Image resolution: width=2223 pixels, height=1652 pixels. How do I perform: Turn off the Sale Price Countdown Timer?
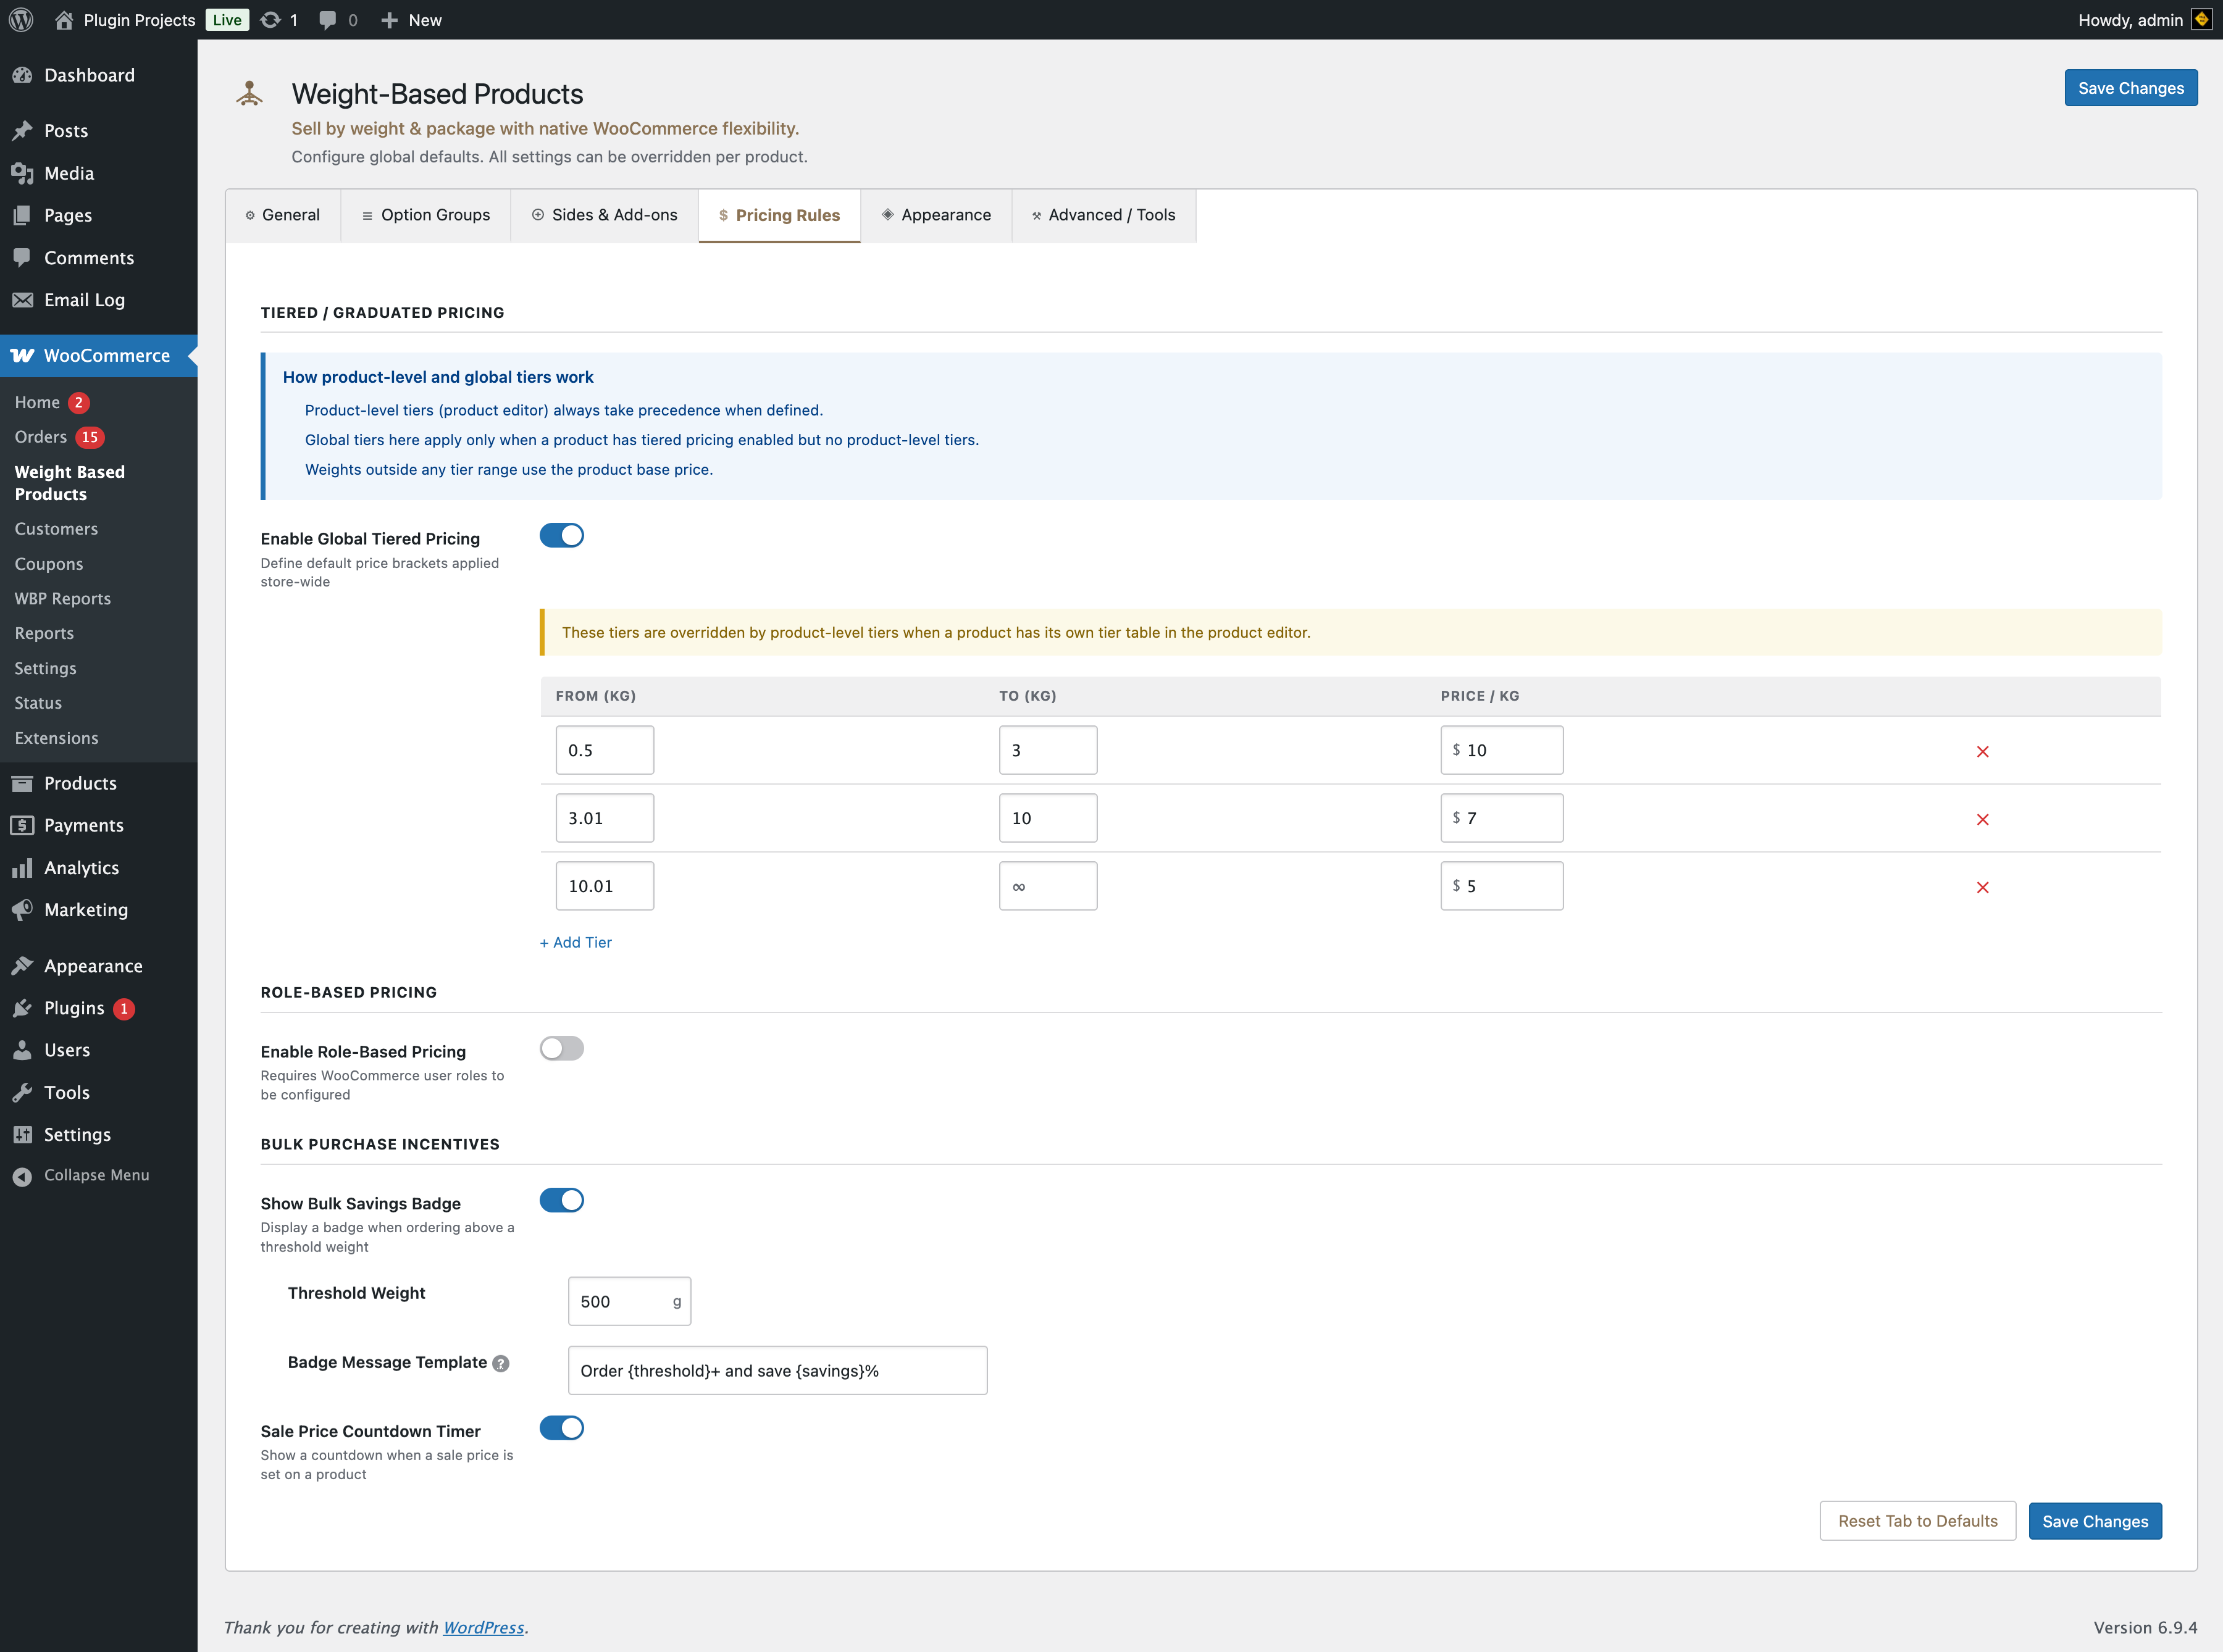(562, 1428)
